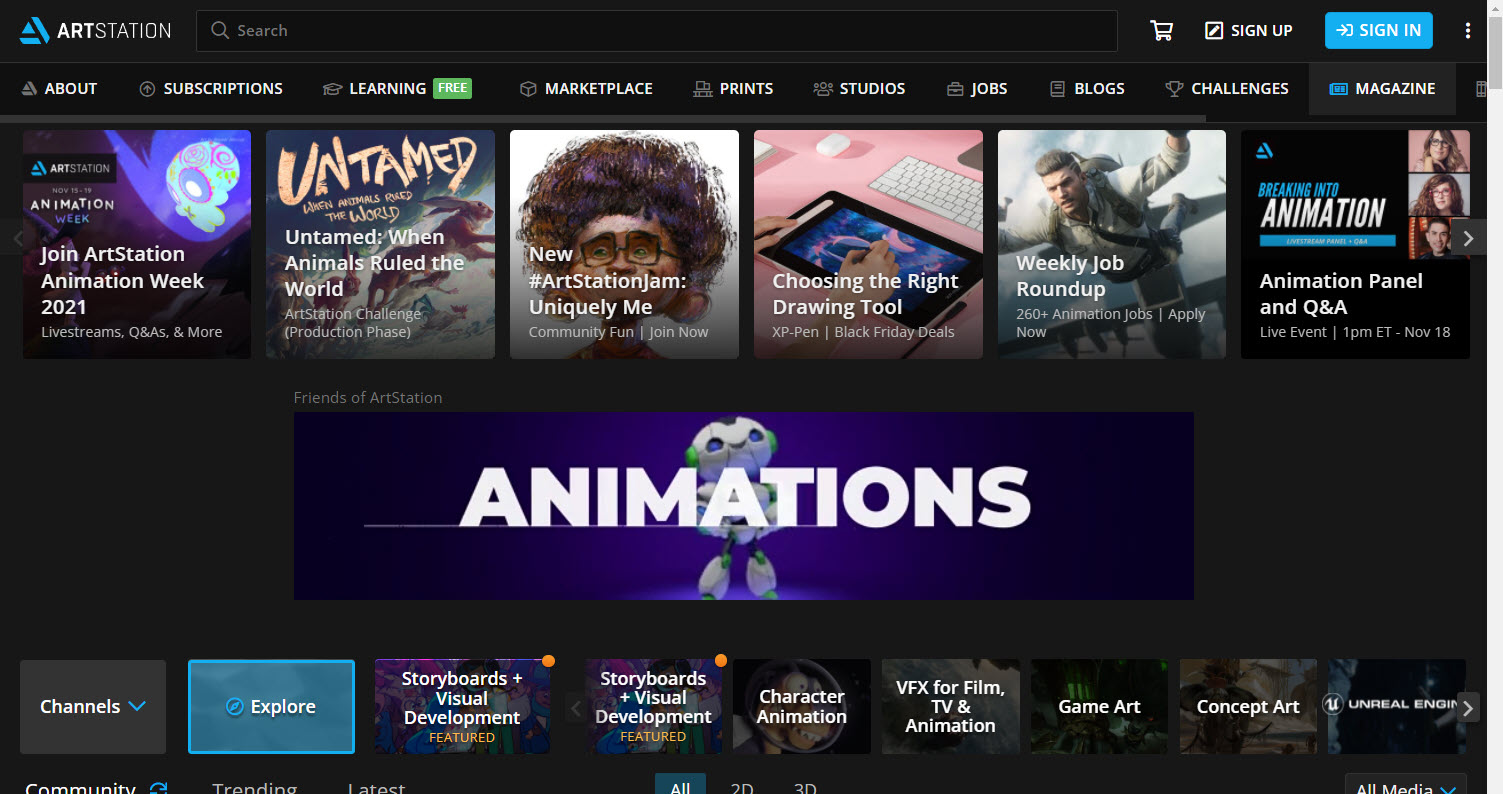
Task: Click the Marketplace cube icon
Action: 528,89
